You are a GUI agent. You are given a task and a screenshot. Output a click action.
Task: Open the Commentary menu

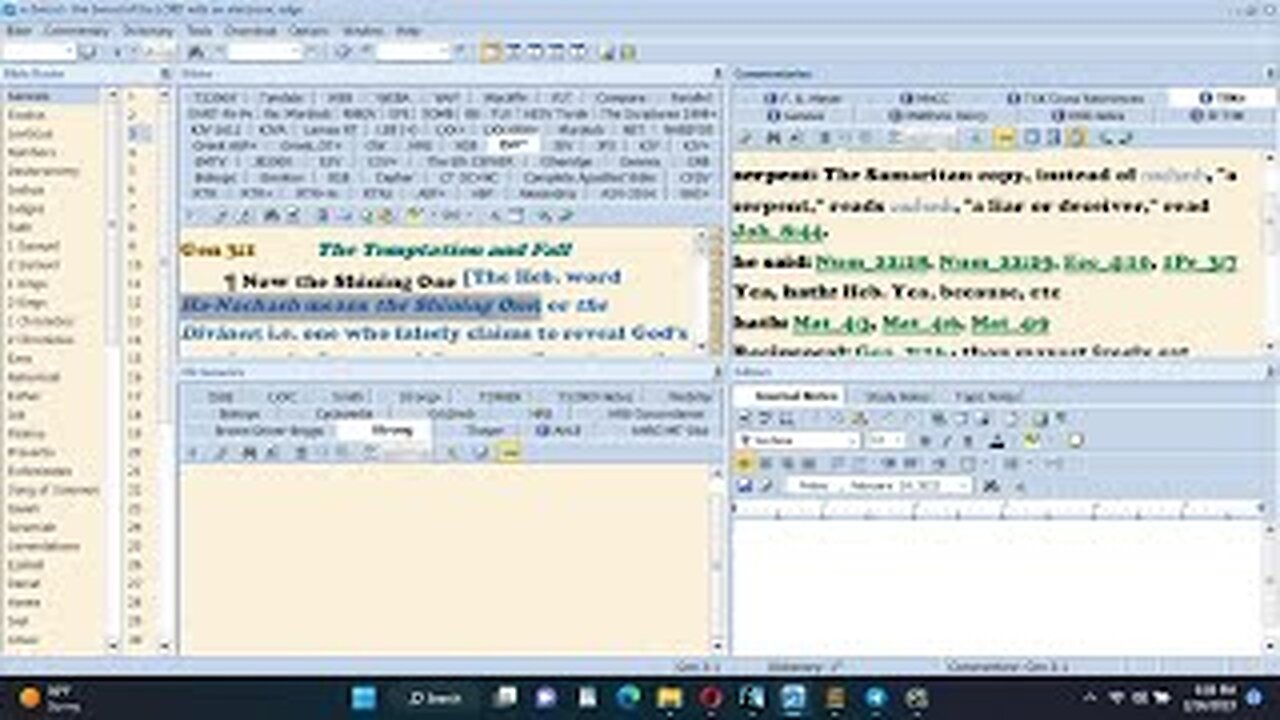click(x=77, y=31)
